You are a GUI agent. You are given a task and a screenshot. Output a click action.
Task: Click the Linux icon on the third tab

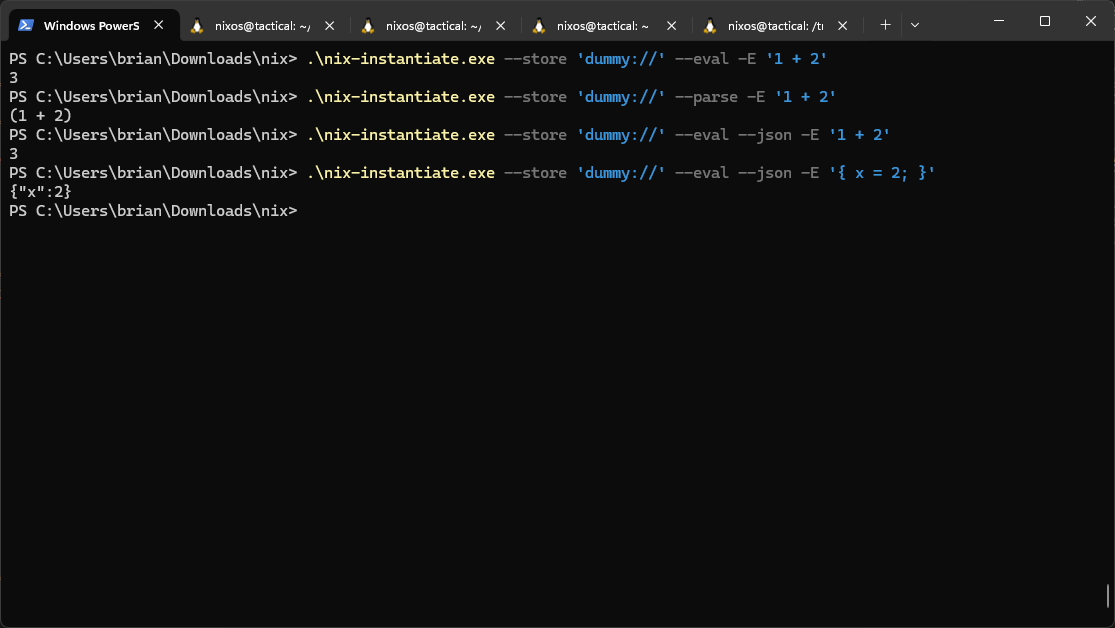pos(370,25)
